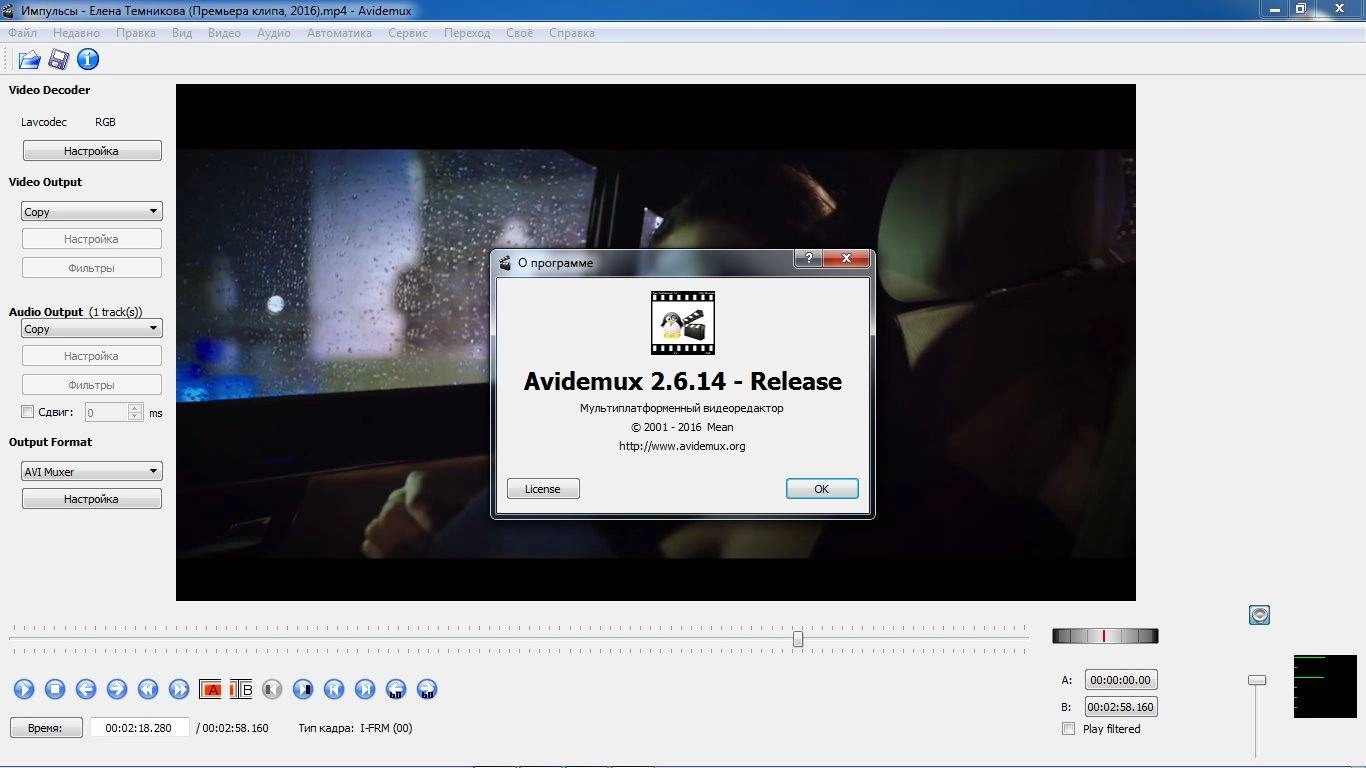Click Настройка under Audio Output

[x=92, y=356]
